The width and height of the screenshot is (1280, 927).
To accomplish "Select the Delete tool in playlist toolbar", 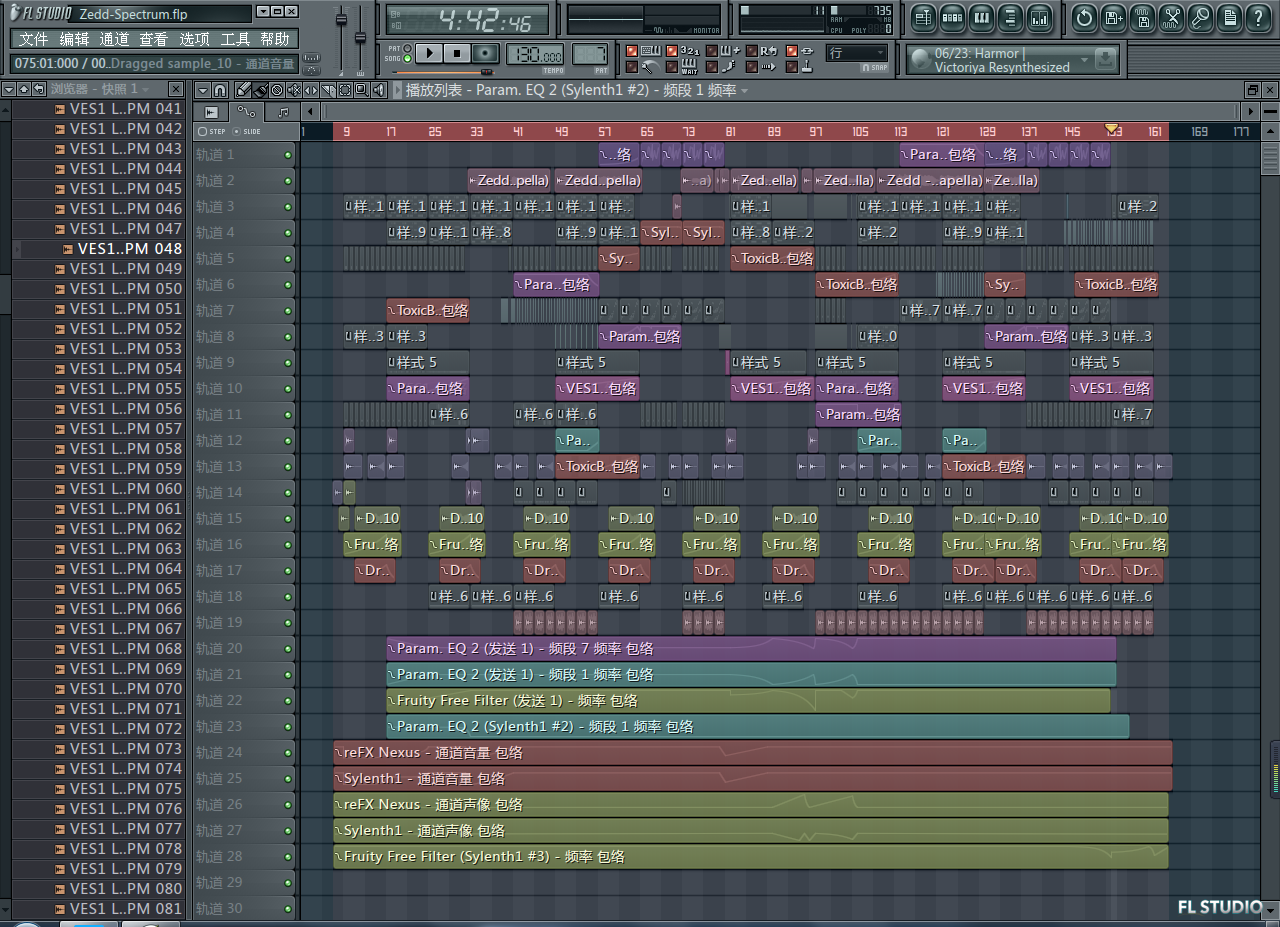I will (x=277, y=90).
